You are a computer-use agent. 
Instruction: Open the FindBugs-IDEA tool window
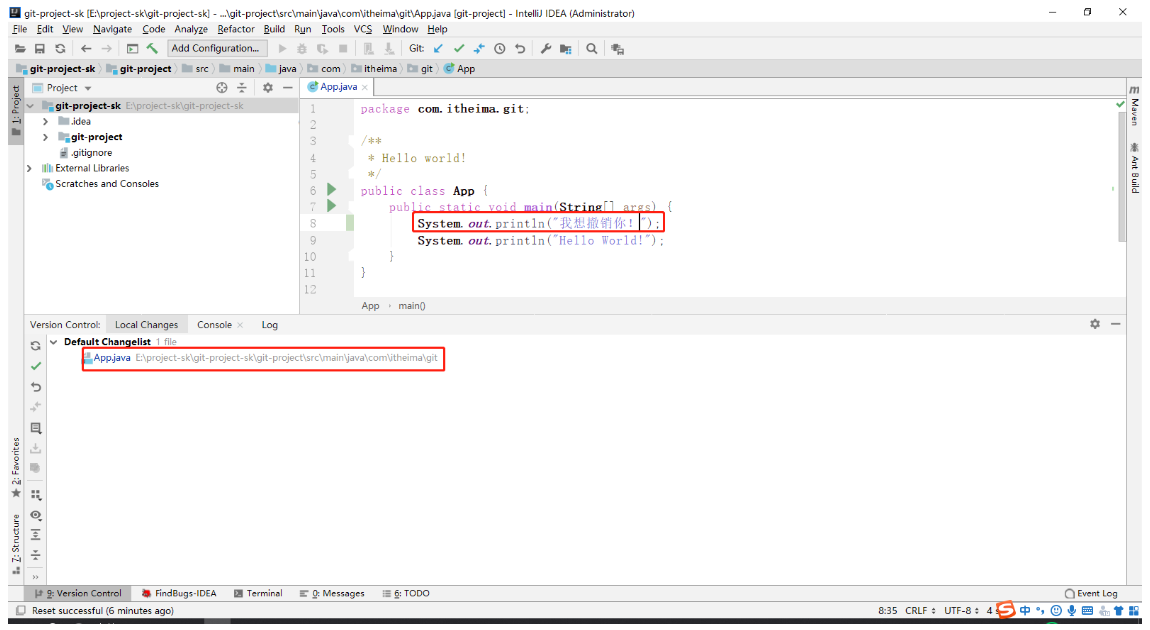179,593
